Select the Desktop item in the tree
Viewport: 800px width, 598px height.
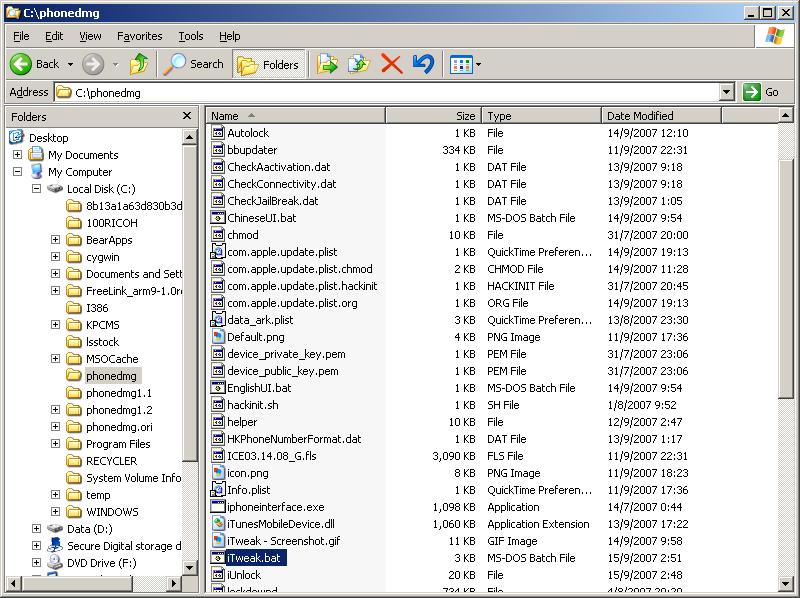tap(48, 138)
